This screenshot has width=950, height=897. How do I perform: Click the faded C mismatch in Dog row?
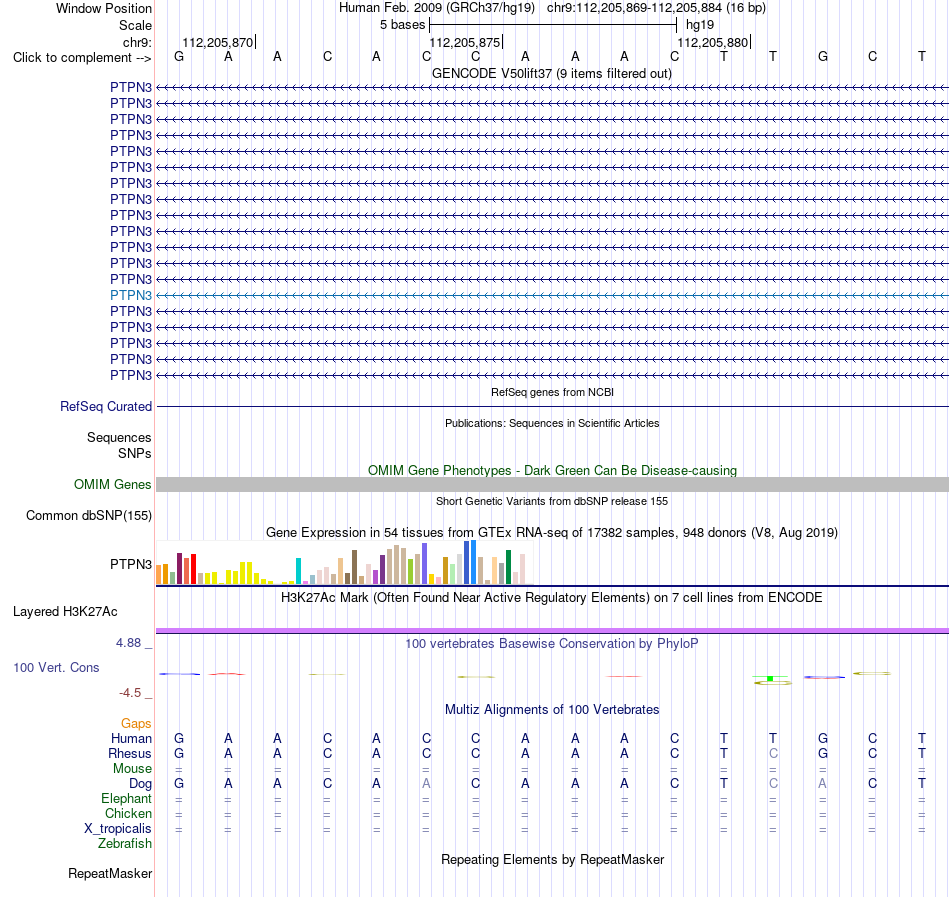[x=773, y=784]
